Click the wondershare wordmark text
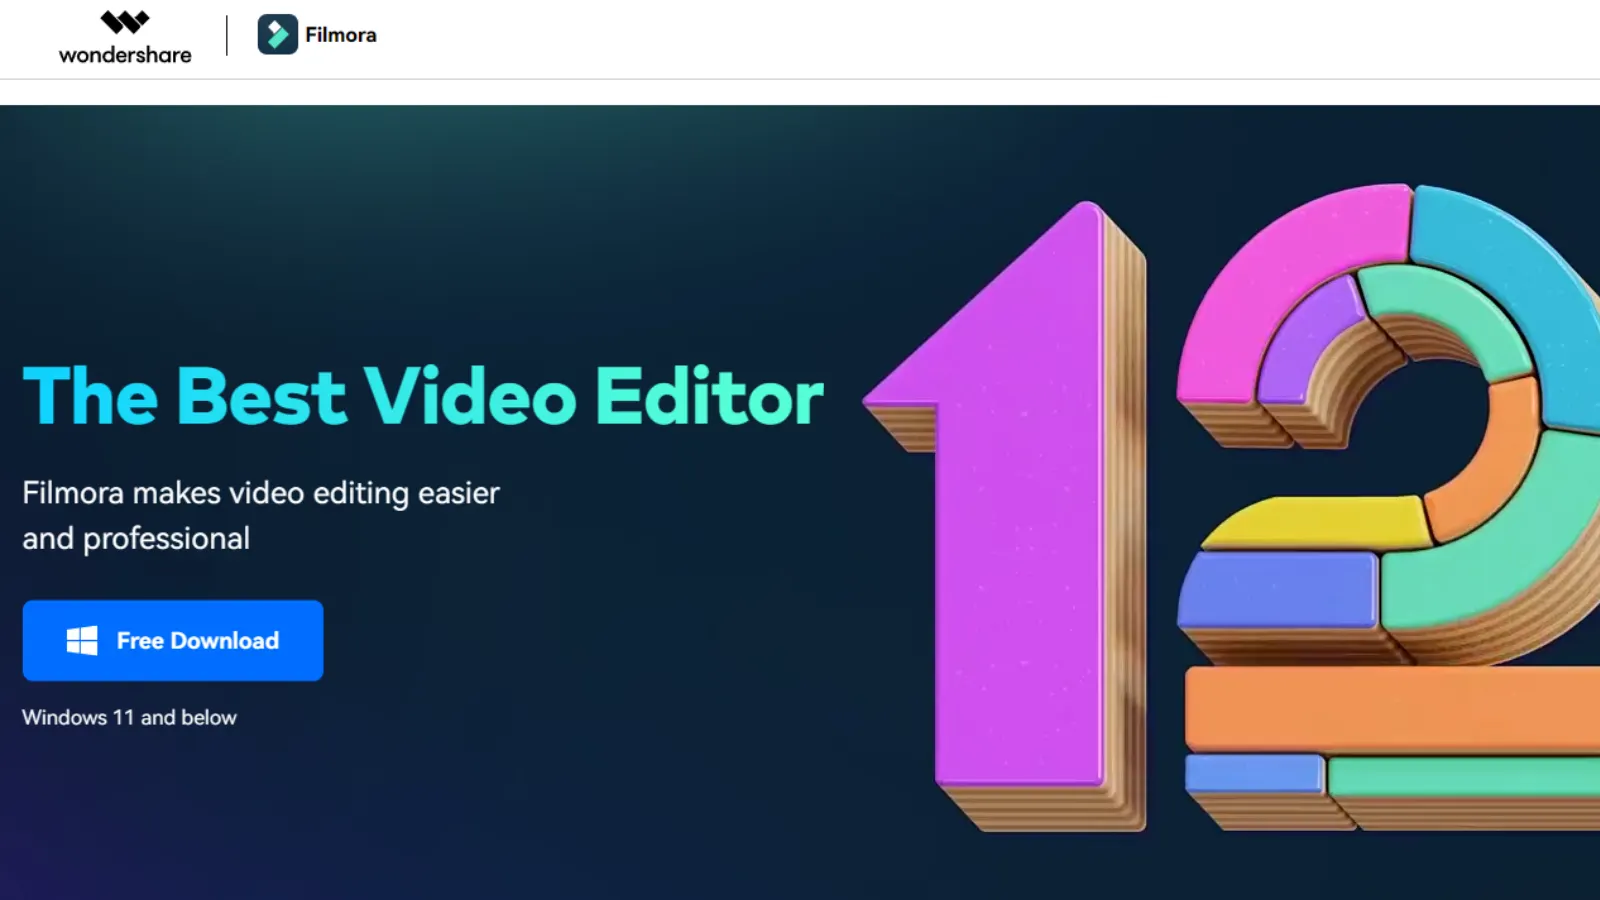The image size is (1600, 900). [125, 55]
